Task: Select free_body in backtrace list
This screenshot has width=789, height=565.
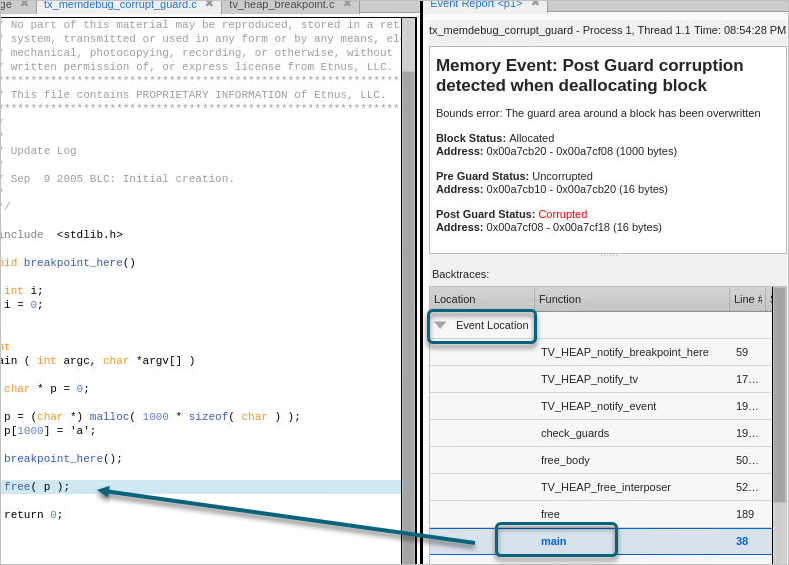Action: pyautogui.click(x=565, y=460)
